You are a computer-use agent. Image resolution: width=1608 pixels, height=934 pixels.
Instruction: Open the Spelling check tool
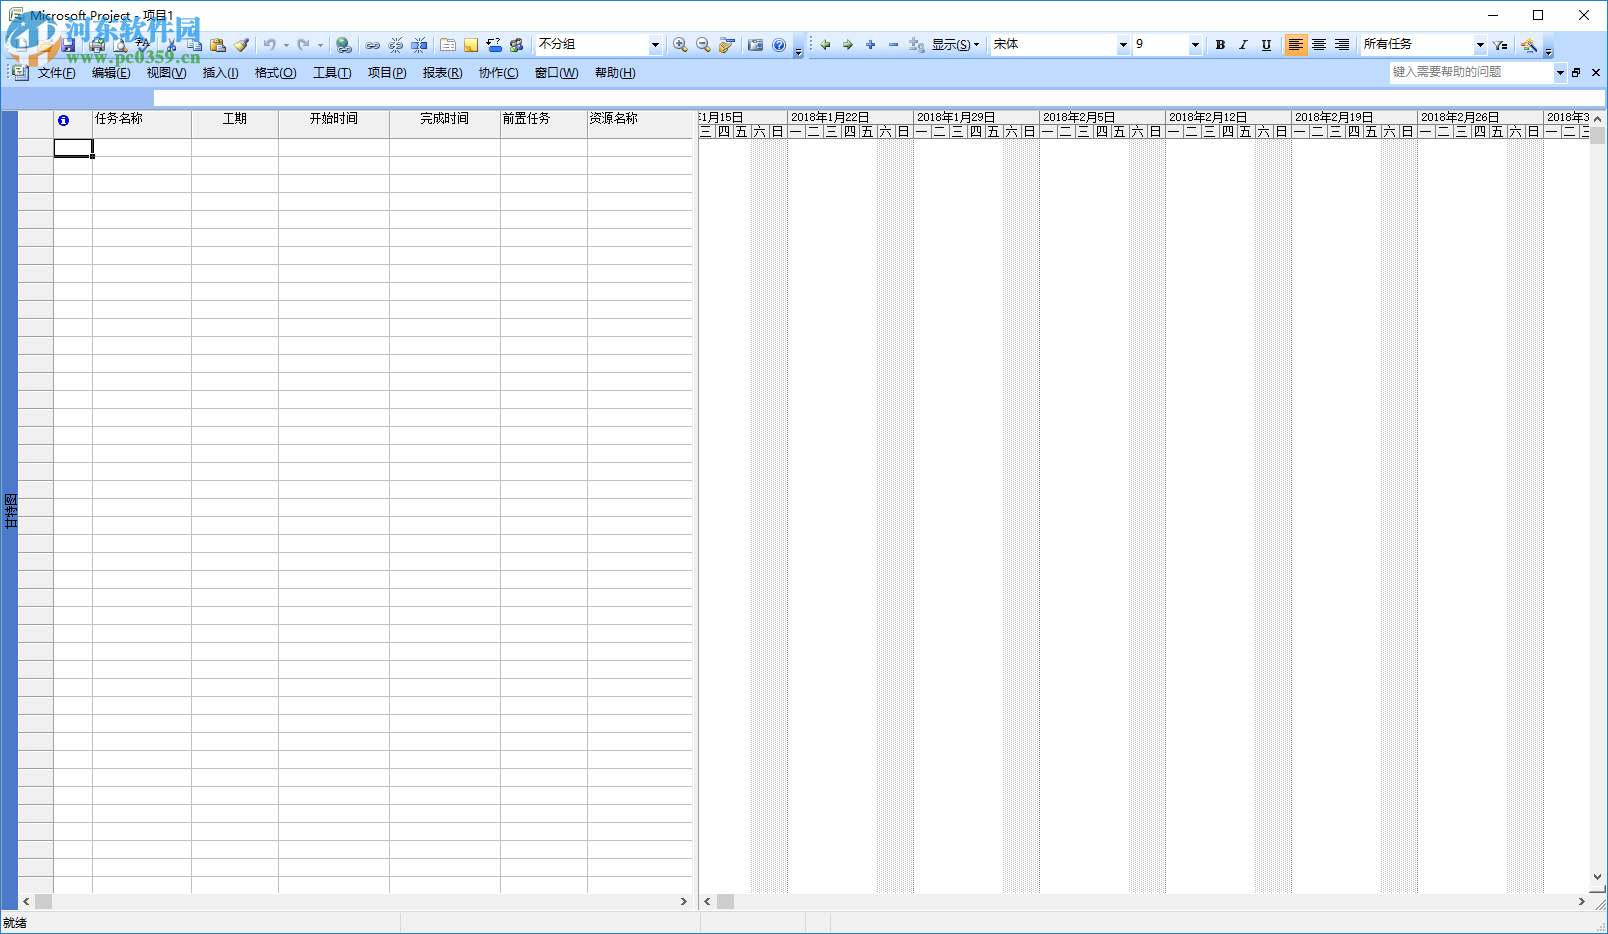coord(141,45)
